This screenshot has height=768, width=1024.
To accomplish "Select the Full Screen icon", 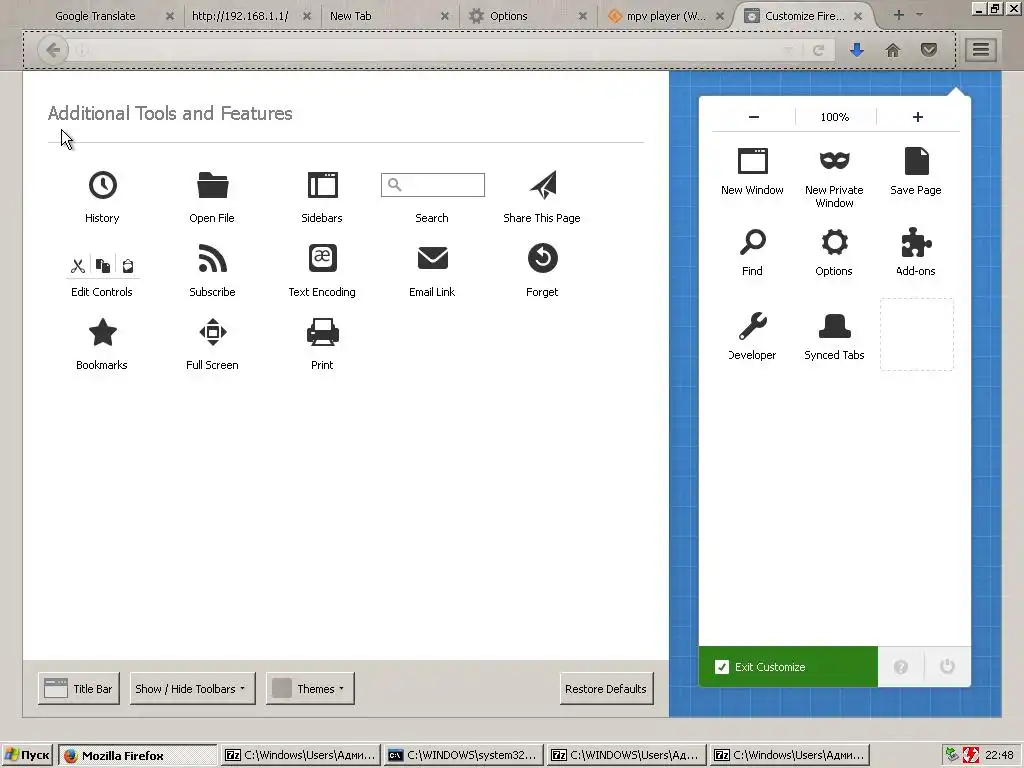I will point(212,332).
